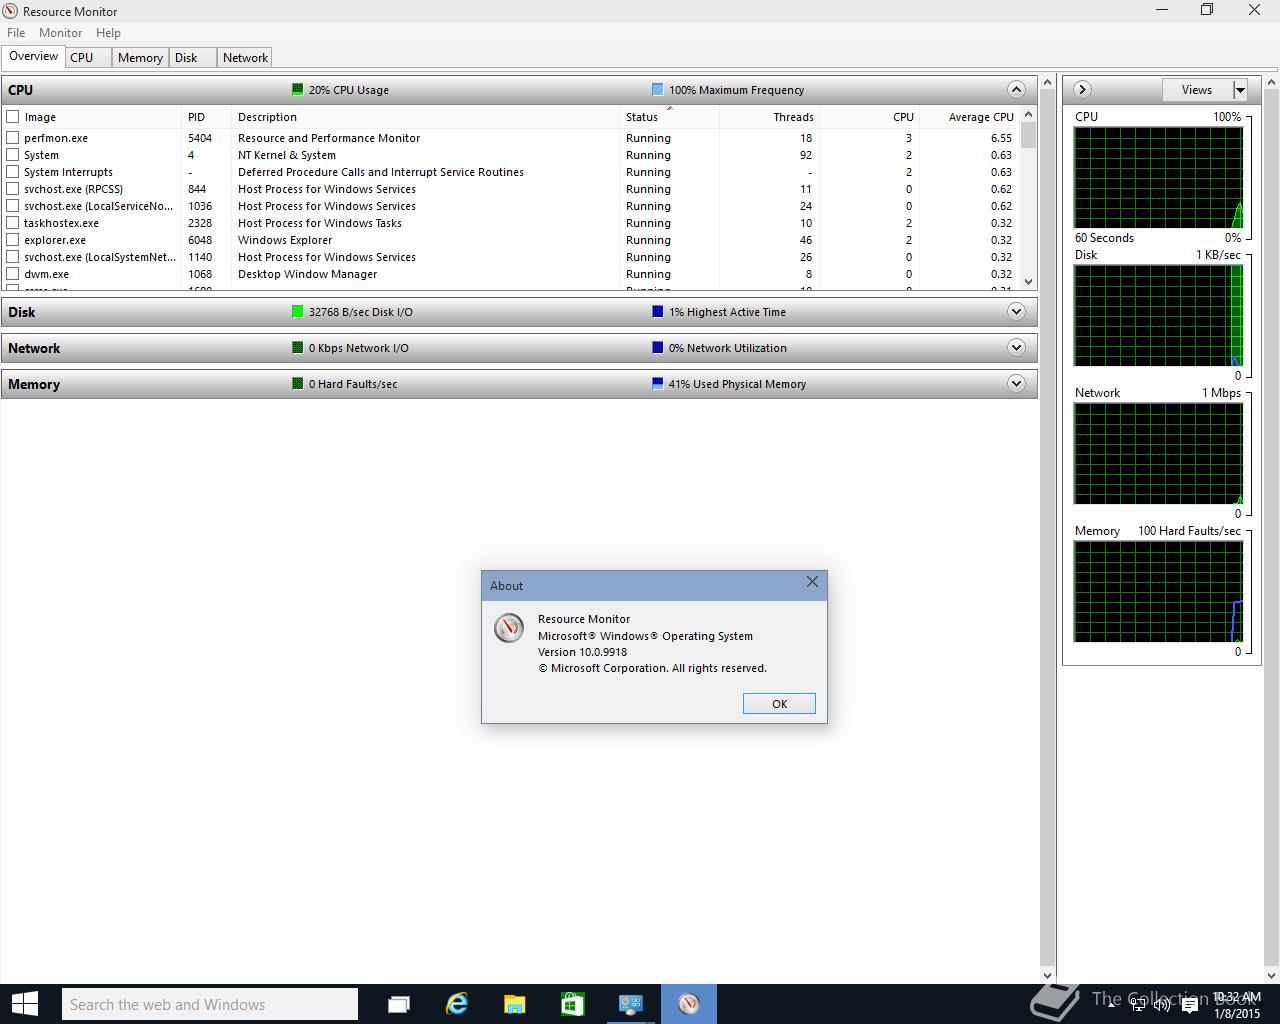
Task: Click the green Disk I/O swatch
Action: pyautogui.click(x=297, y=312)
